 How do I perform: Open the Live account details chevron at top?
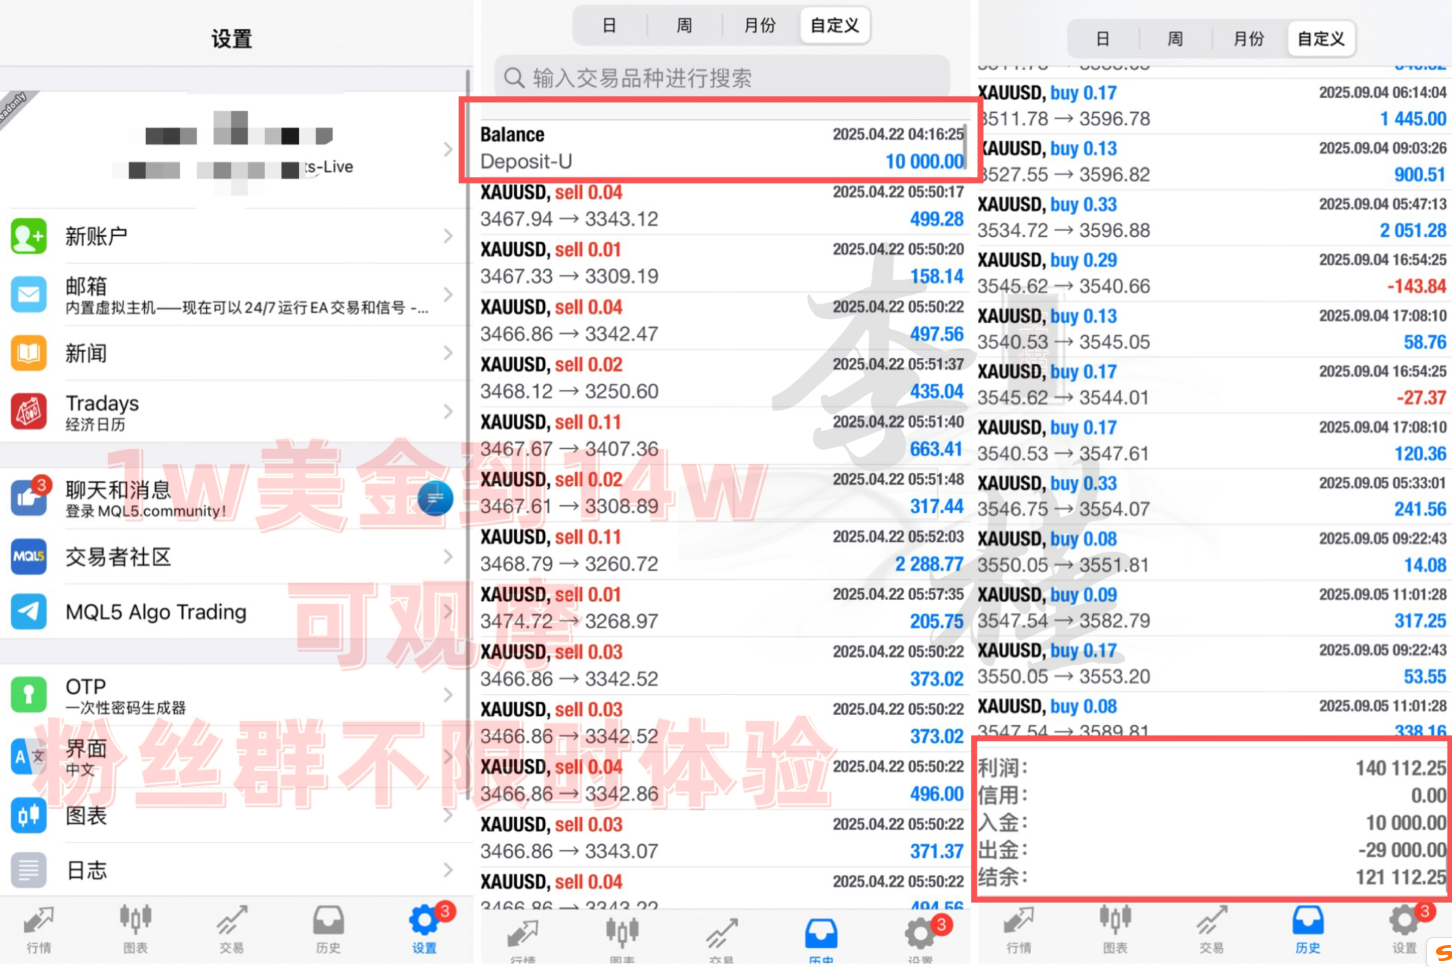pos(447,149)
